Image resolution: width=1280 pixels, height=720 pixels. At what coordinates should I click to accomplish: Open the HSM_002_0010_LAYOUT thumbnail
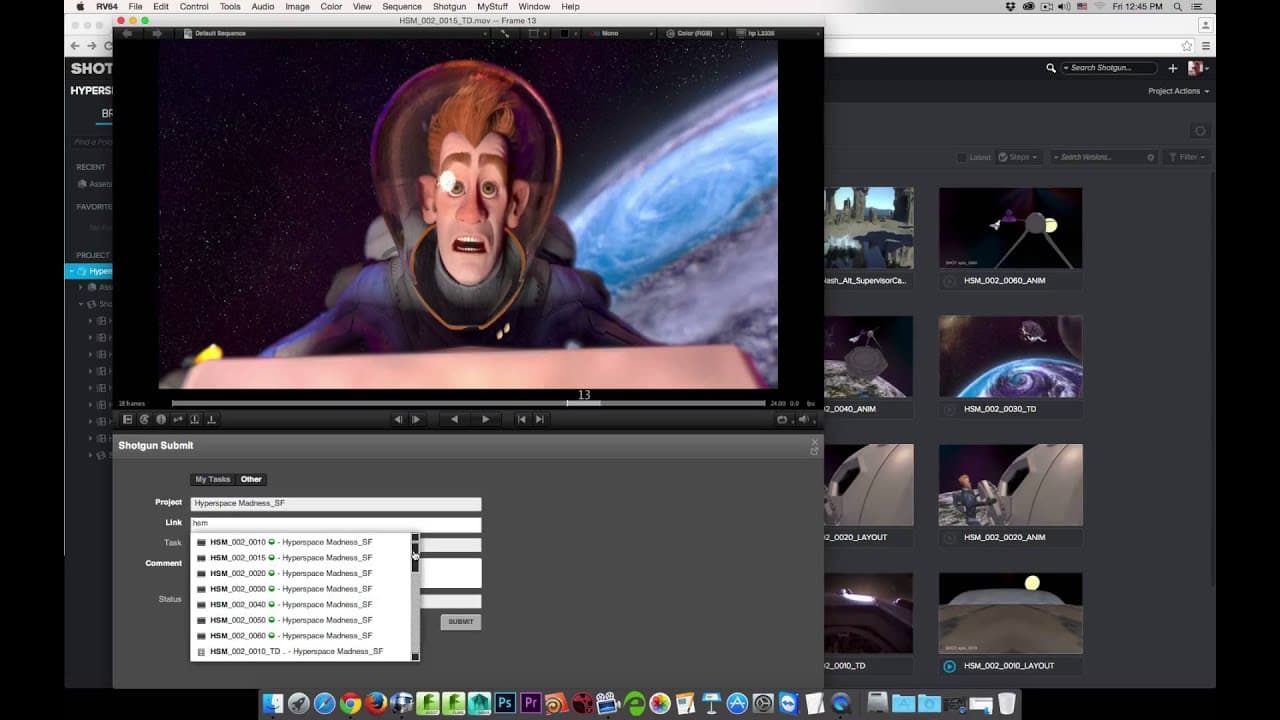pos(1010,613)
